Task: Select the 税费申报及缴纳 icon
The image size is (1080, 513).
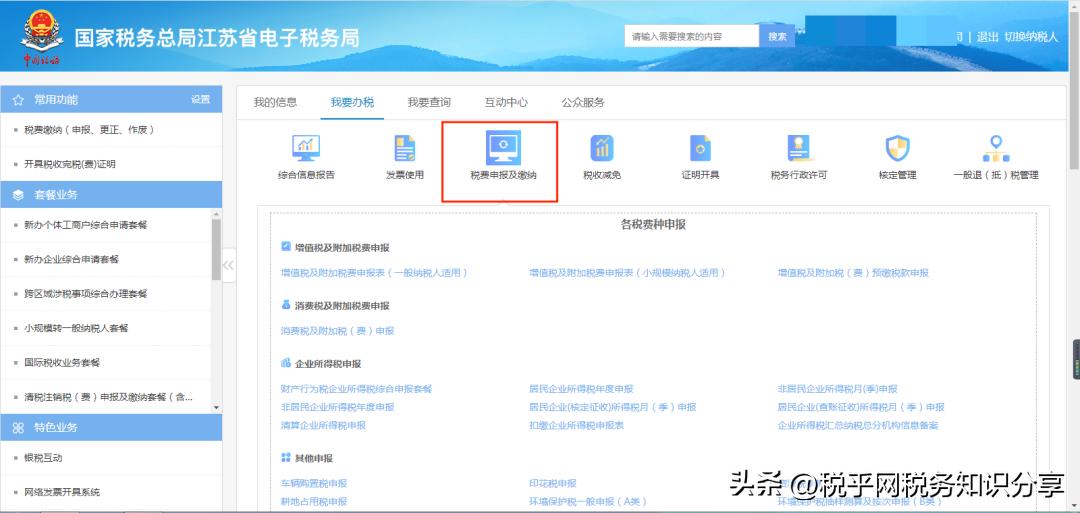Action: [x=503, y=147]
